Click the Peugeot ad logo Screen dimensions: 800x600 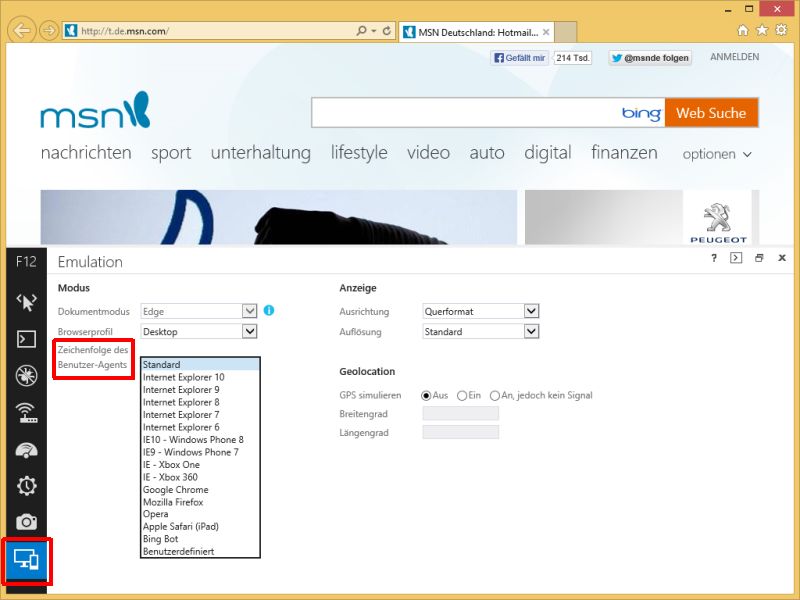tap(718, 223)
